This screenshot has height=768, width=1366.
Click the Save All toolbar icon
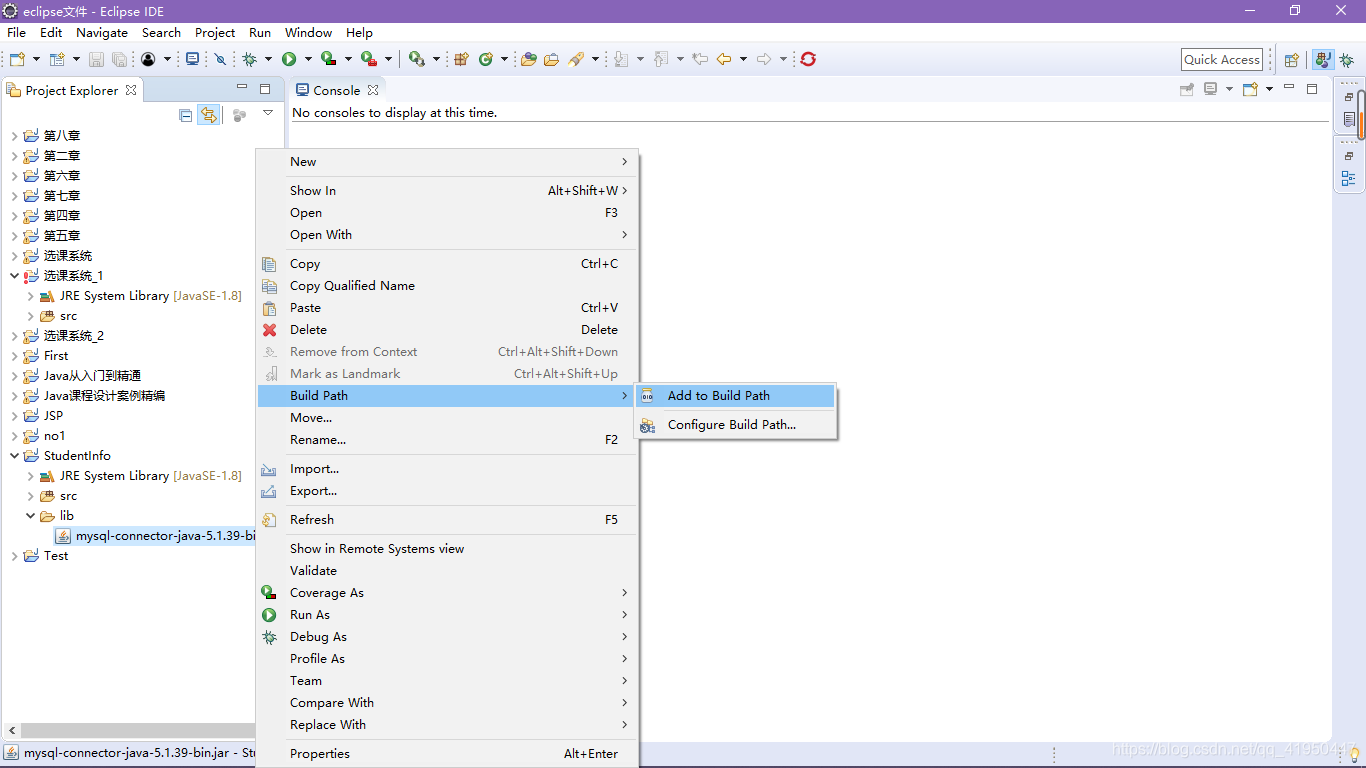[x=120, y=59]
